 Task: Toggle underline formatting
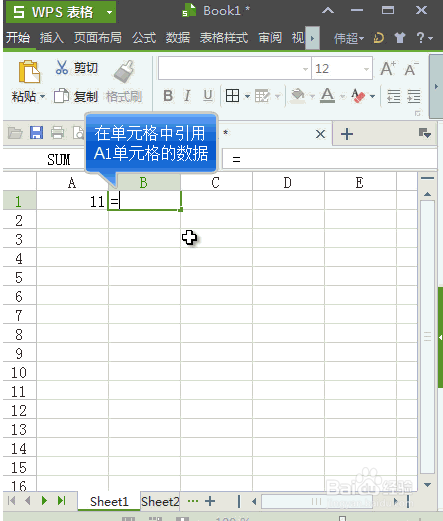coord(208,96)
